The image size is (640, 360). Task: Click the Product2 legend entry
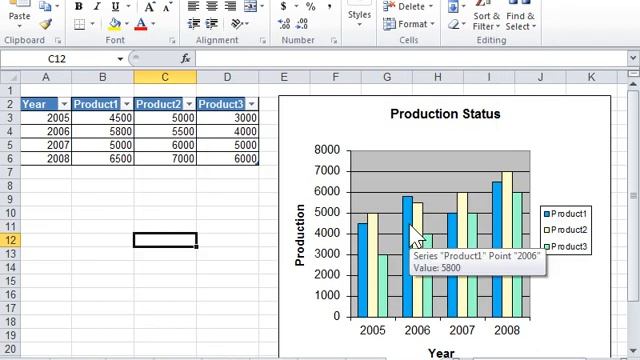coord(566,230)
